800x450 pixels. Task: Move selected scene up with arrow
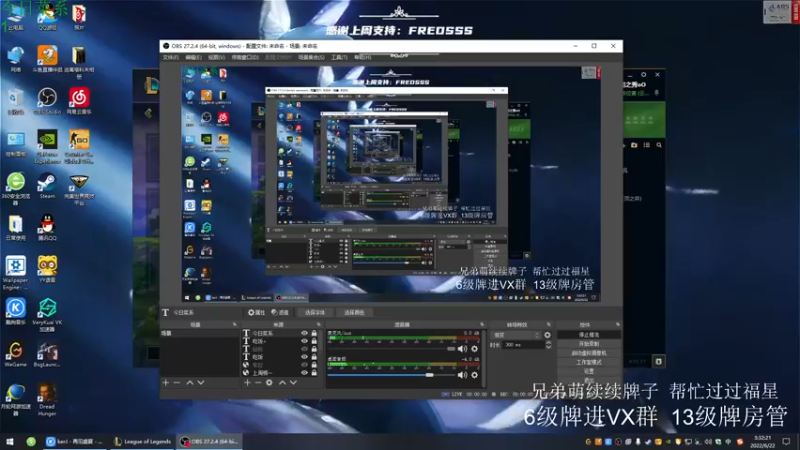click(190, 382)
